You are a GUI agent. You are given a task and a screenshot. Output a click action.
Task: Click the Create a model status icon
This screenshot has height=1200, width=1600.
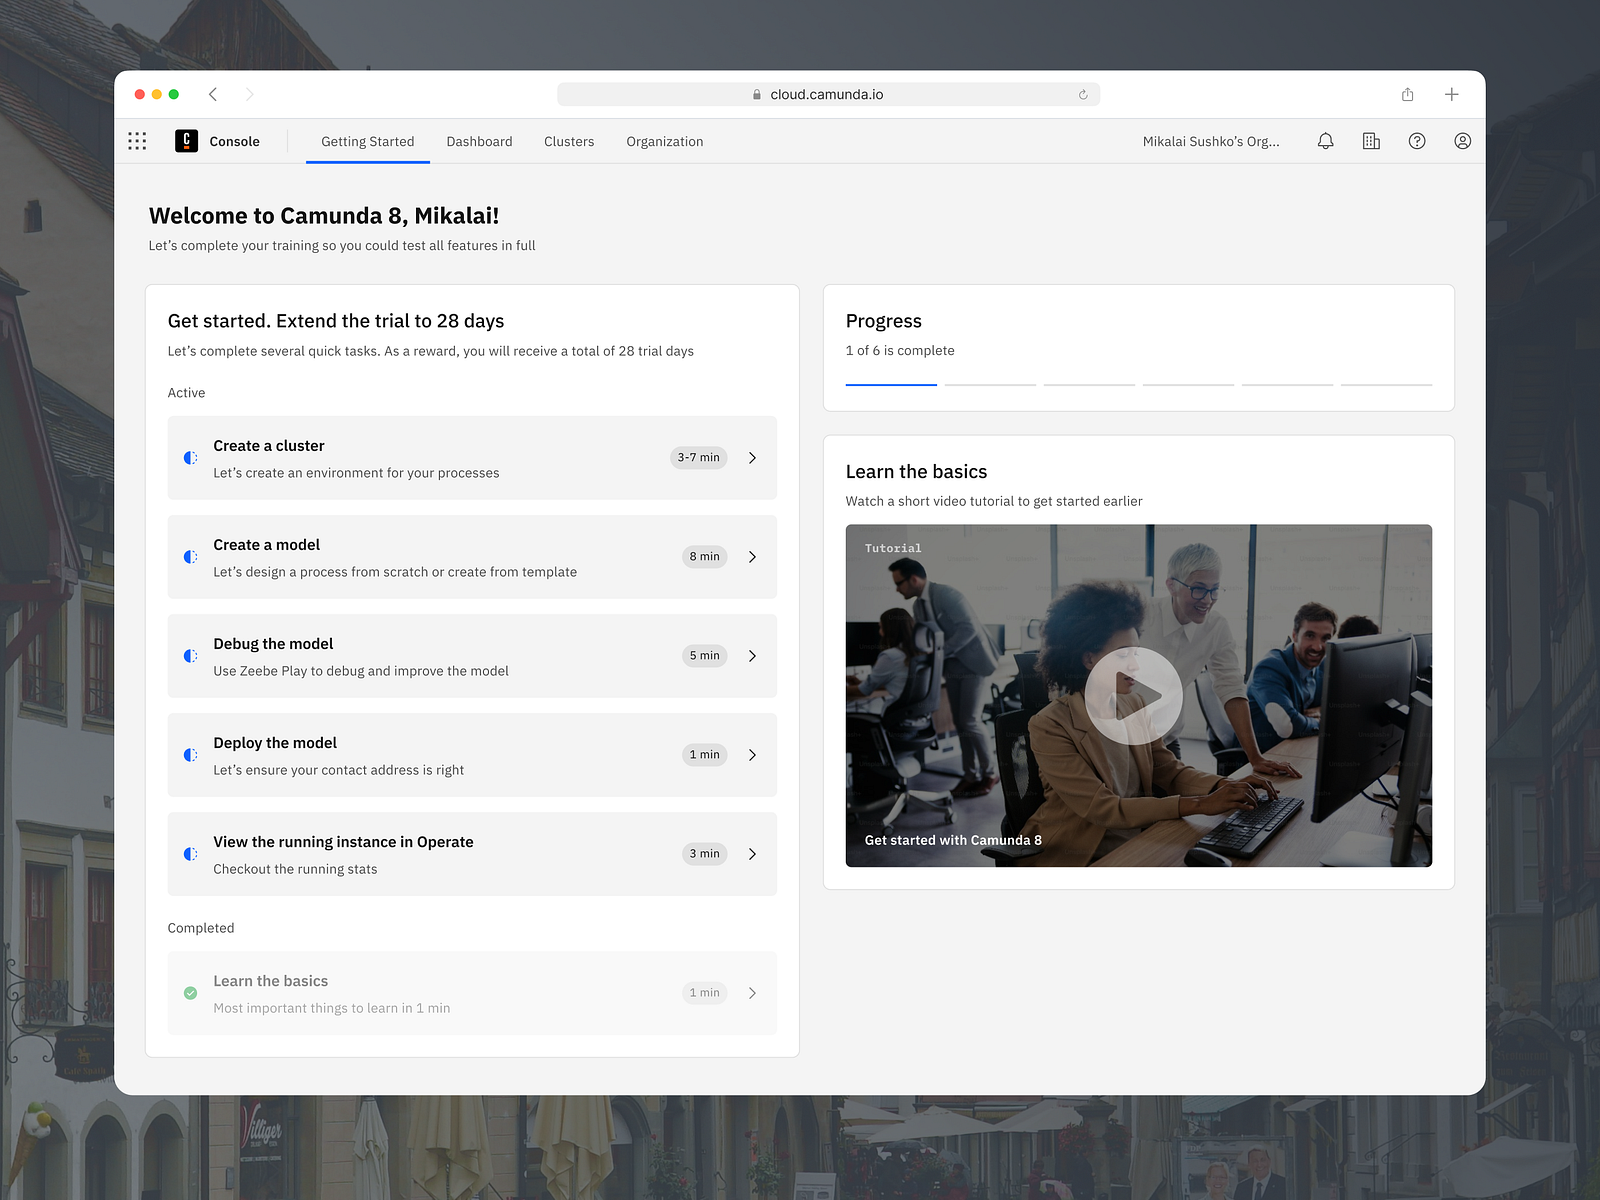(190, 557)
